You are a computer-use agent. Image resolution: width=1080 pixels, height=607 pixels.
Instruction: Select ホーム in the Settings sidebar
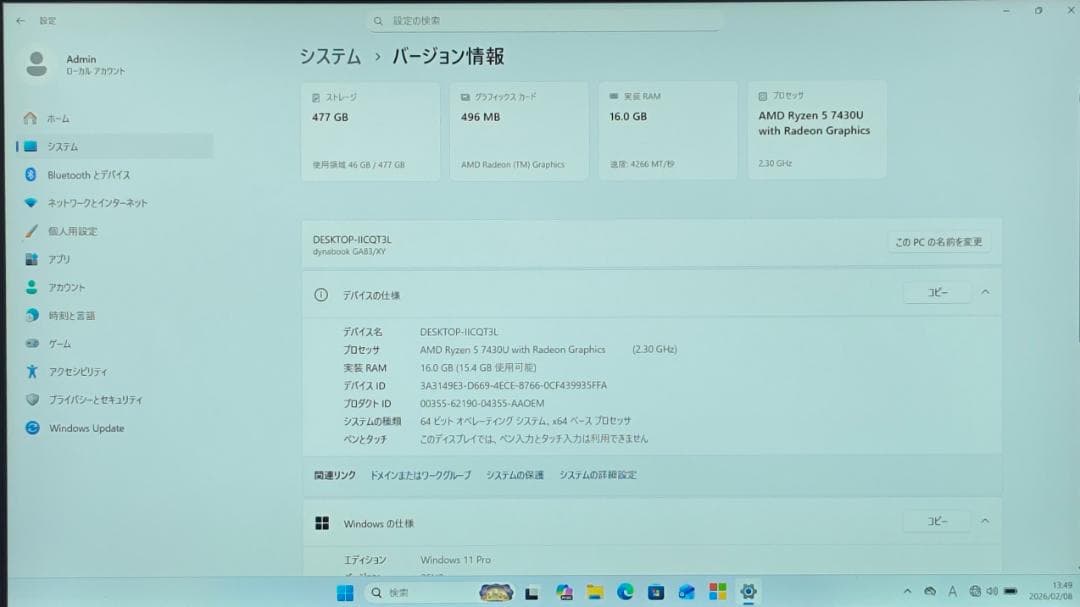[x=72, y=118]
